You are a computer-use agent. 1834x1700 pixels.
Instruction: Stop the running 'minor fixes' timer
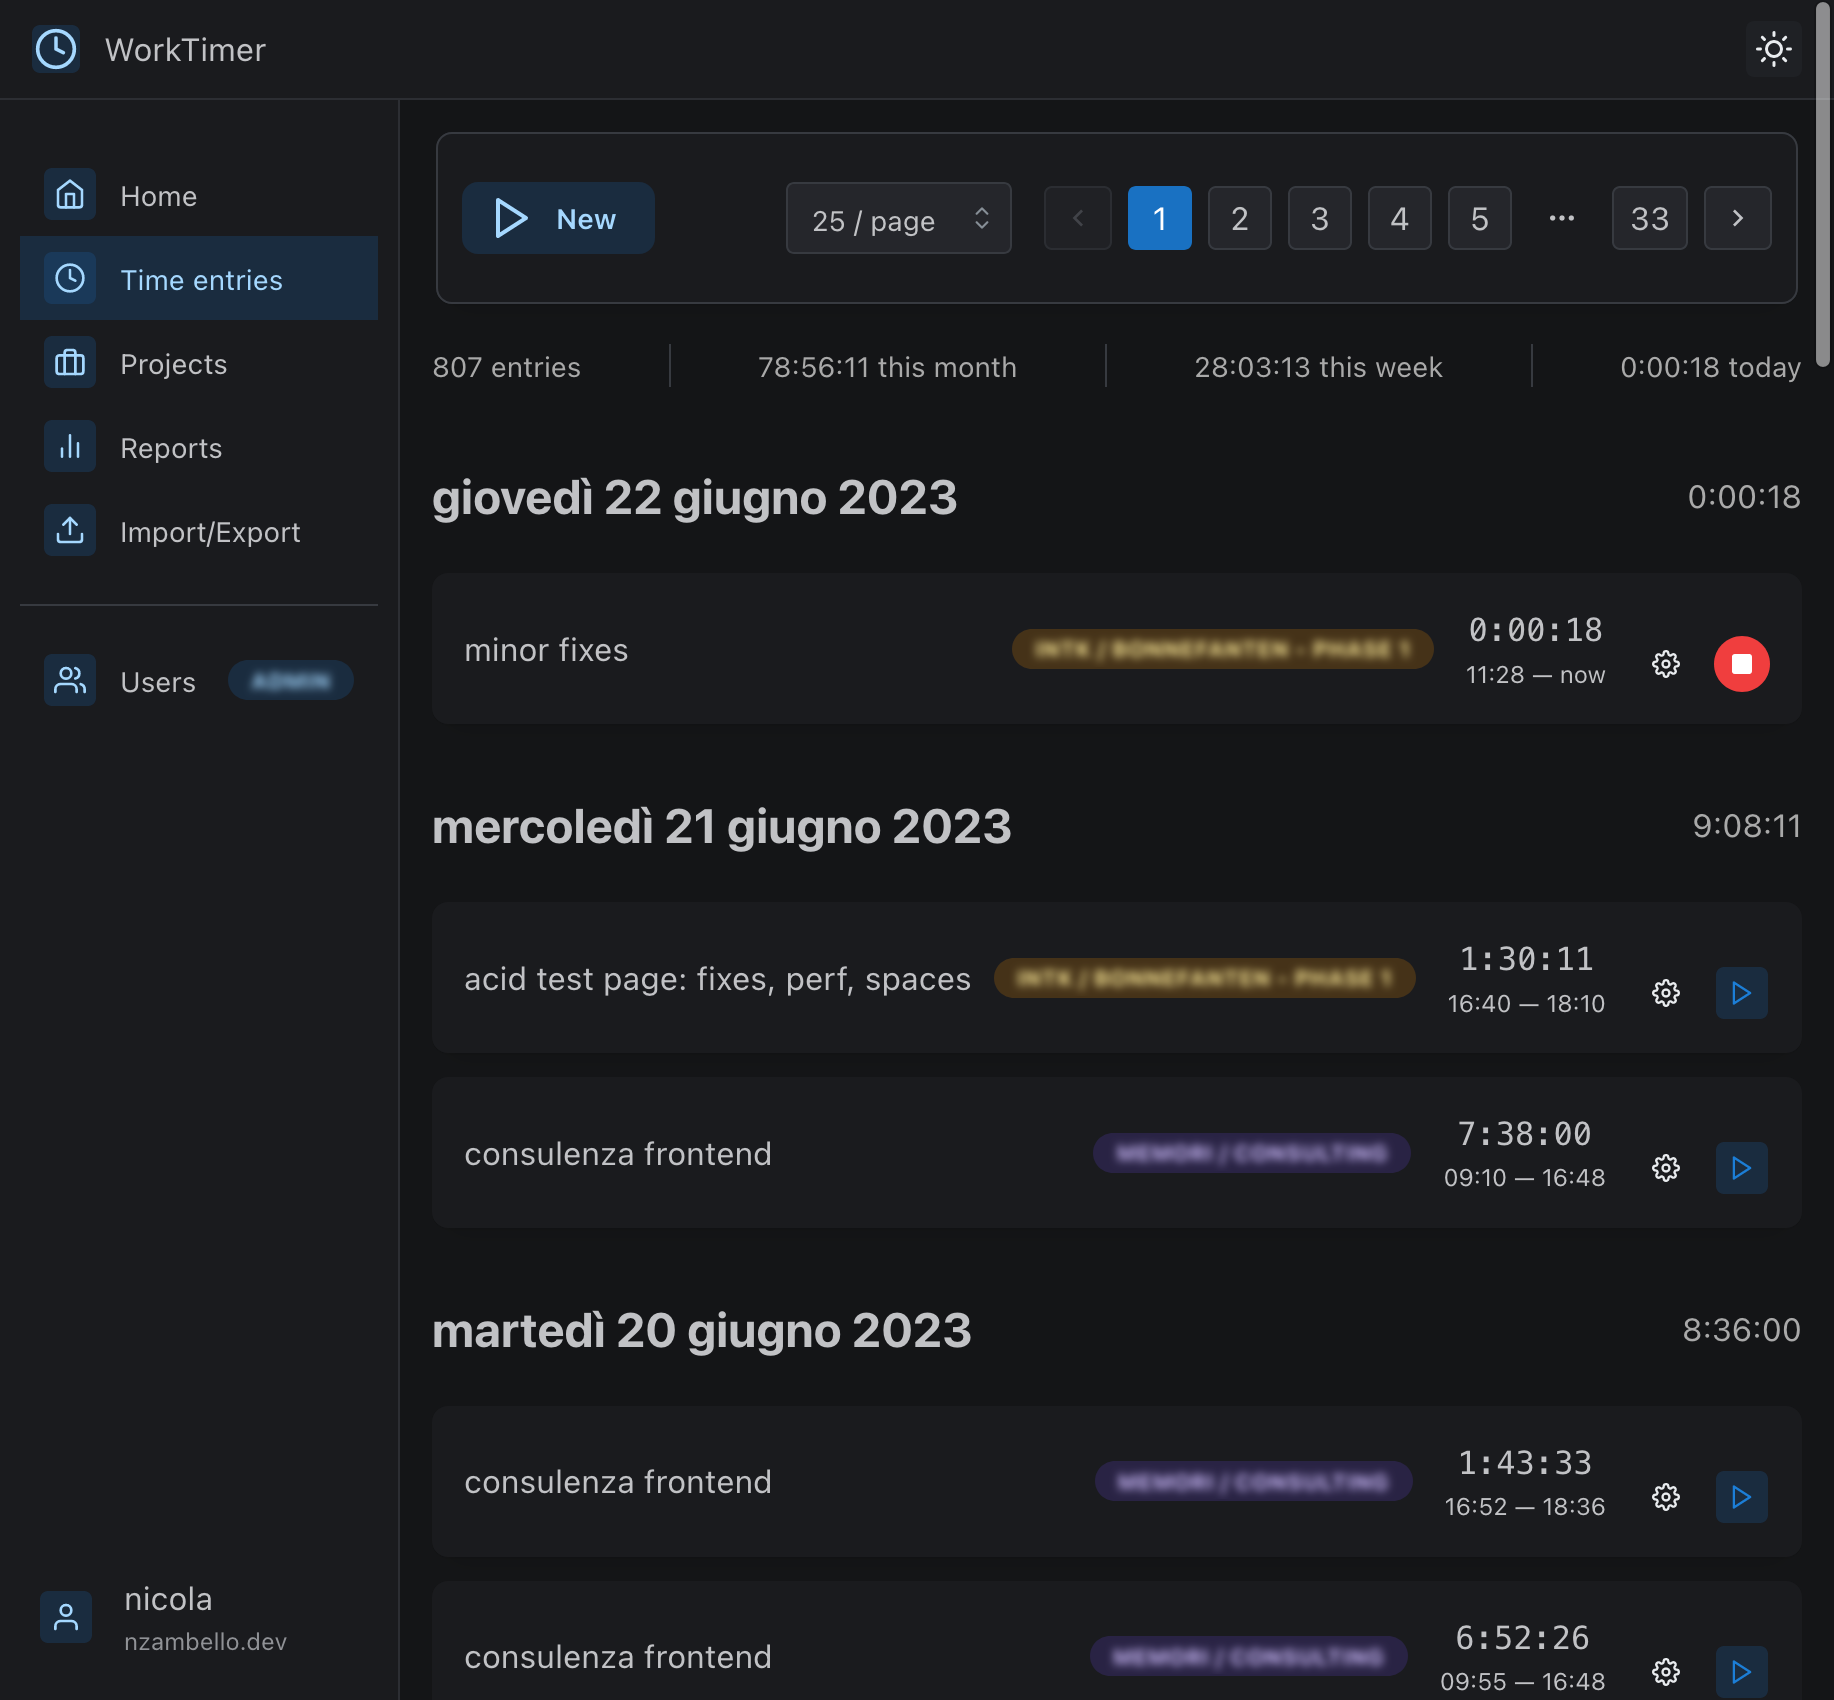tap(1741, 663)
